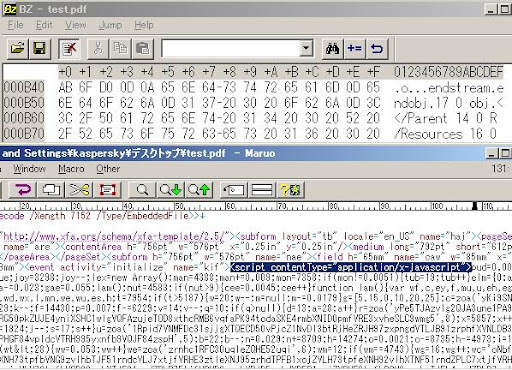Screen dimensions: 512x370
Task: Open the BZ Edit menu
Action: (x=44, y=25)
